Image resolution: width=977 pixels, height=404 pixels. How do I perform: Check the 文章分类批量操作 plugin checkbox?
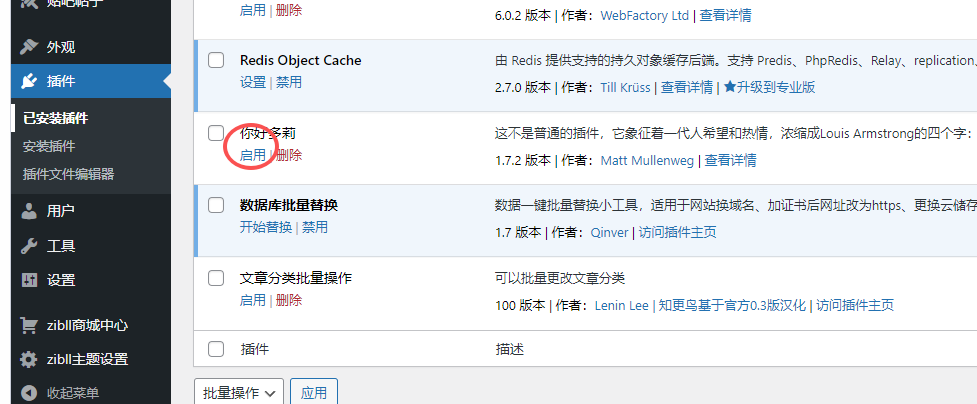[x=216, y=278]
